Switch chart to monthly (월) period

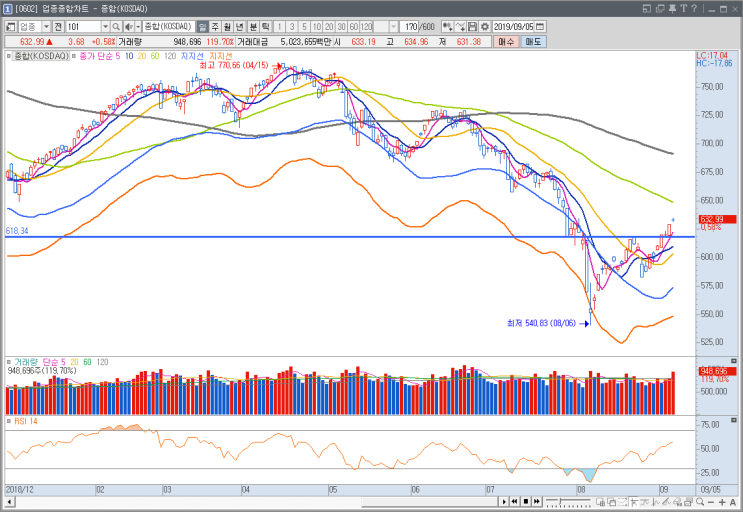pos(227,27)
